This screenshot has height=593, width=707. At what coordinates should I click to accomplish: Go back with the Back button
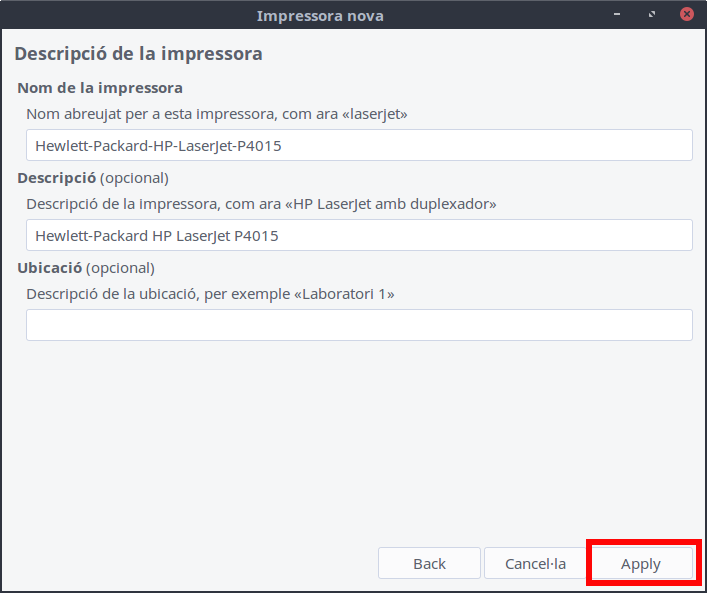coord(429,563)
